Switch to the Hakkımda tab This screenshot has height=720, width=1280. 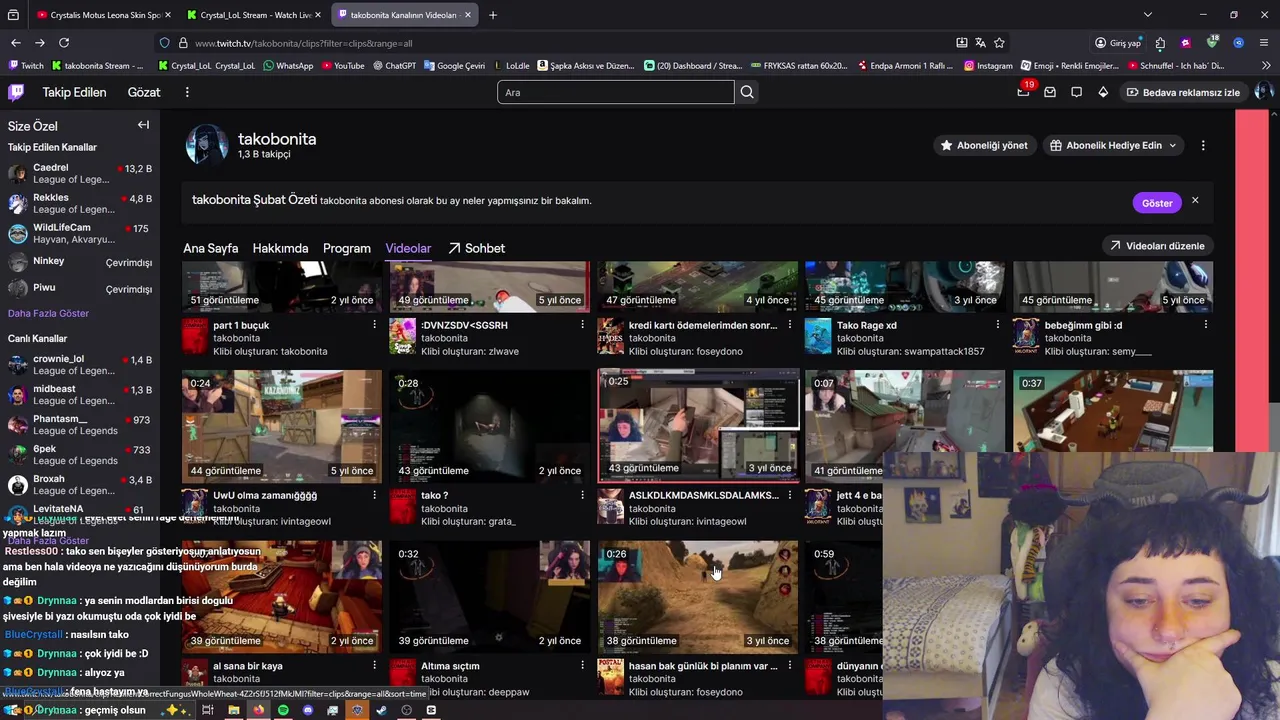280,248
